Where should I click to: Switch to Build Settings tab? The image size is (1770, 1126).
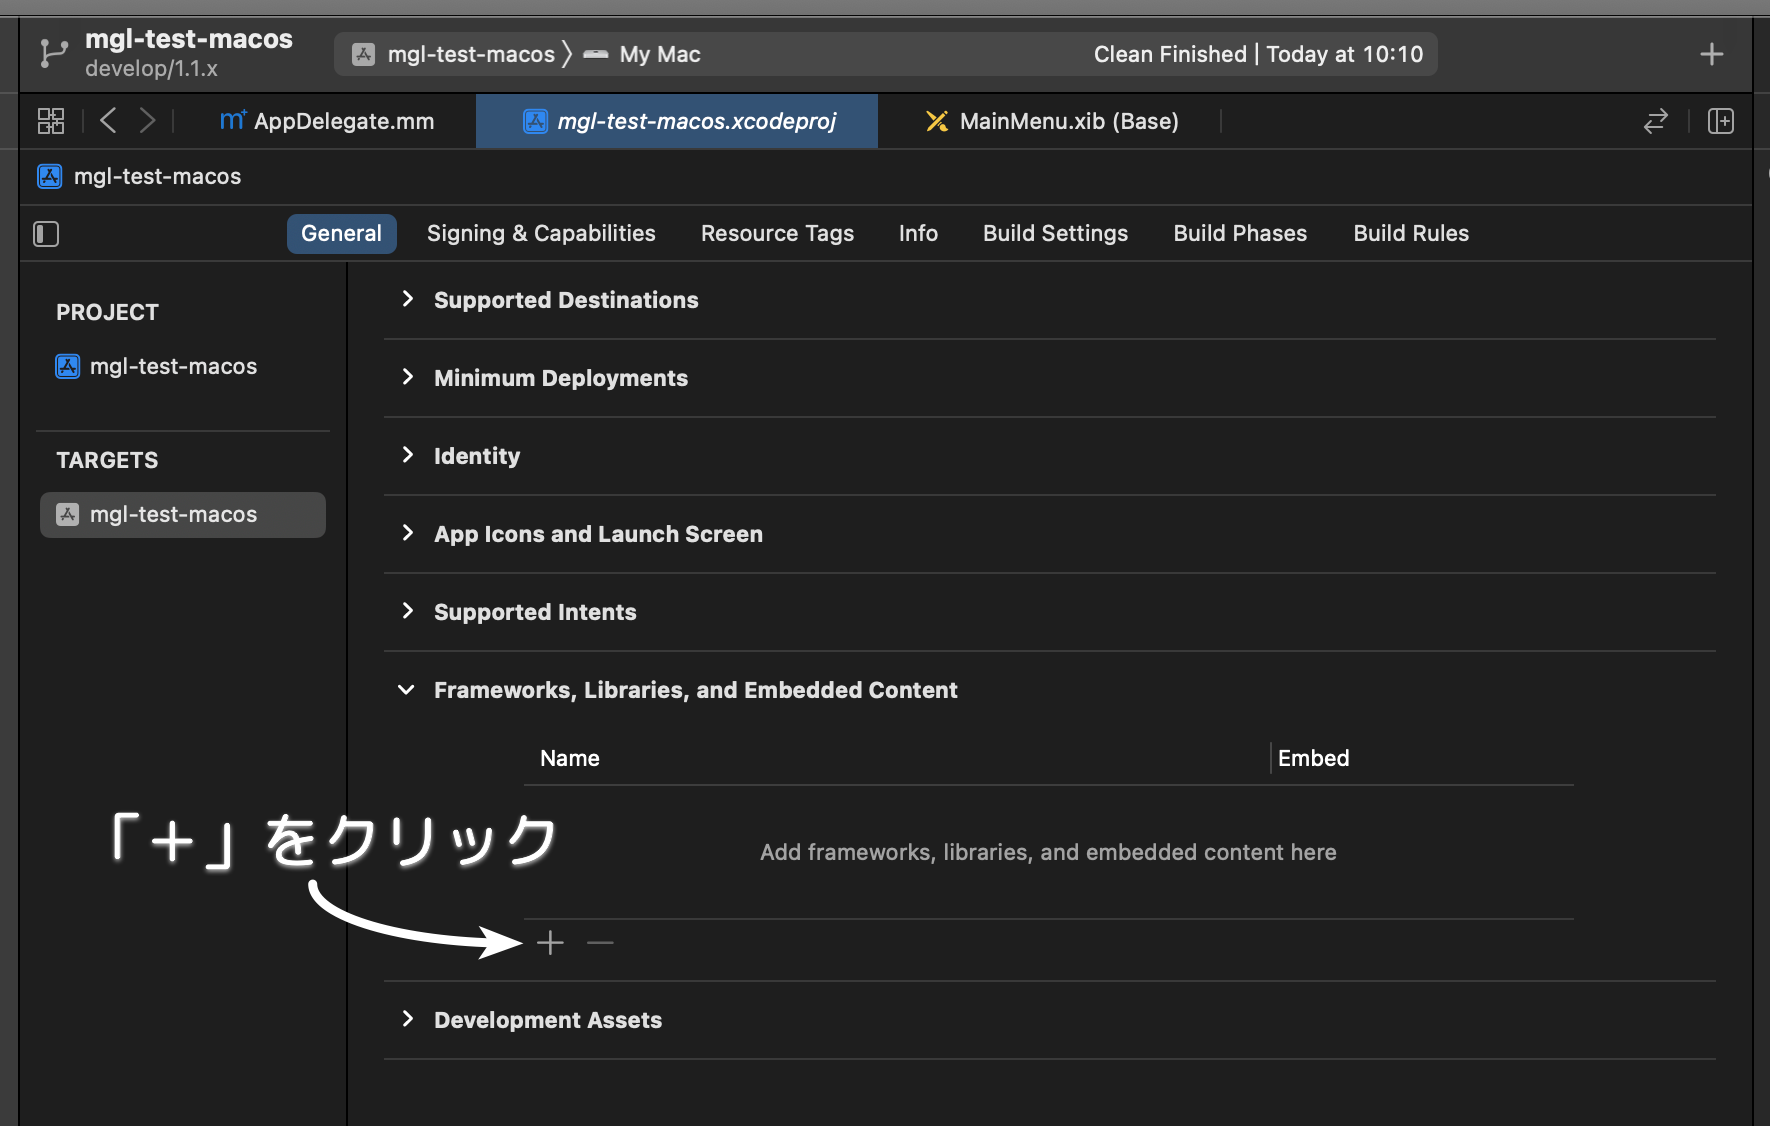pyautogui.click(x=1055, y=233)
